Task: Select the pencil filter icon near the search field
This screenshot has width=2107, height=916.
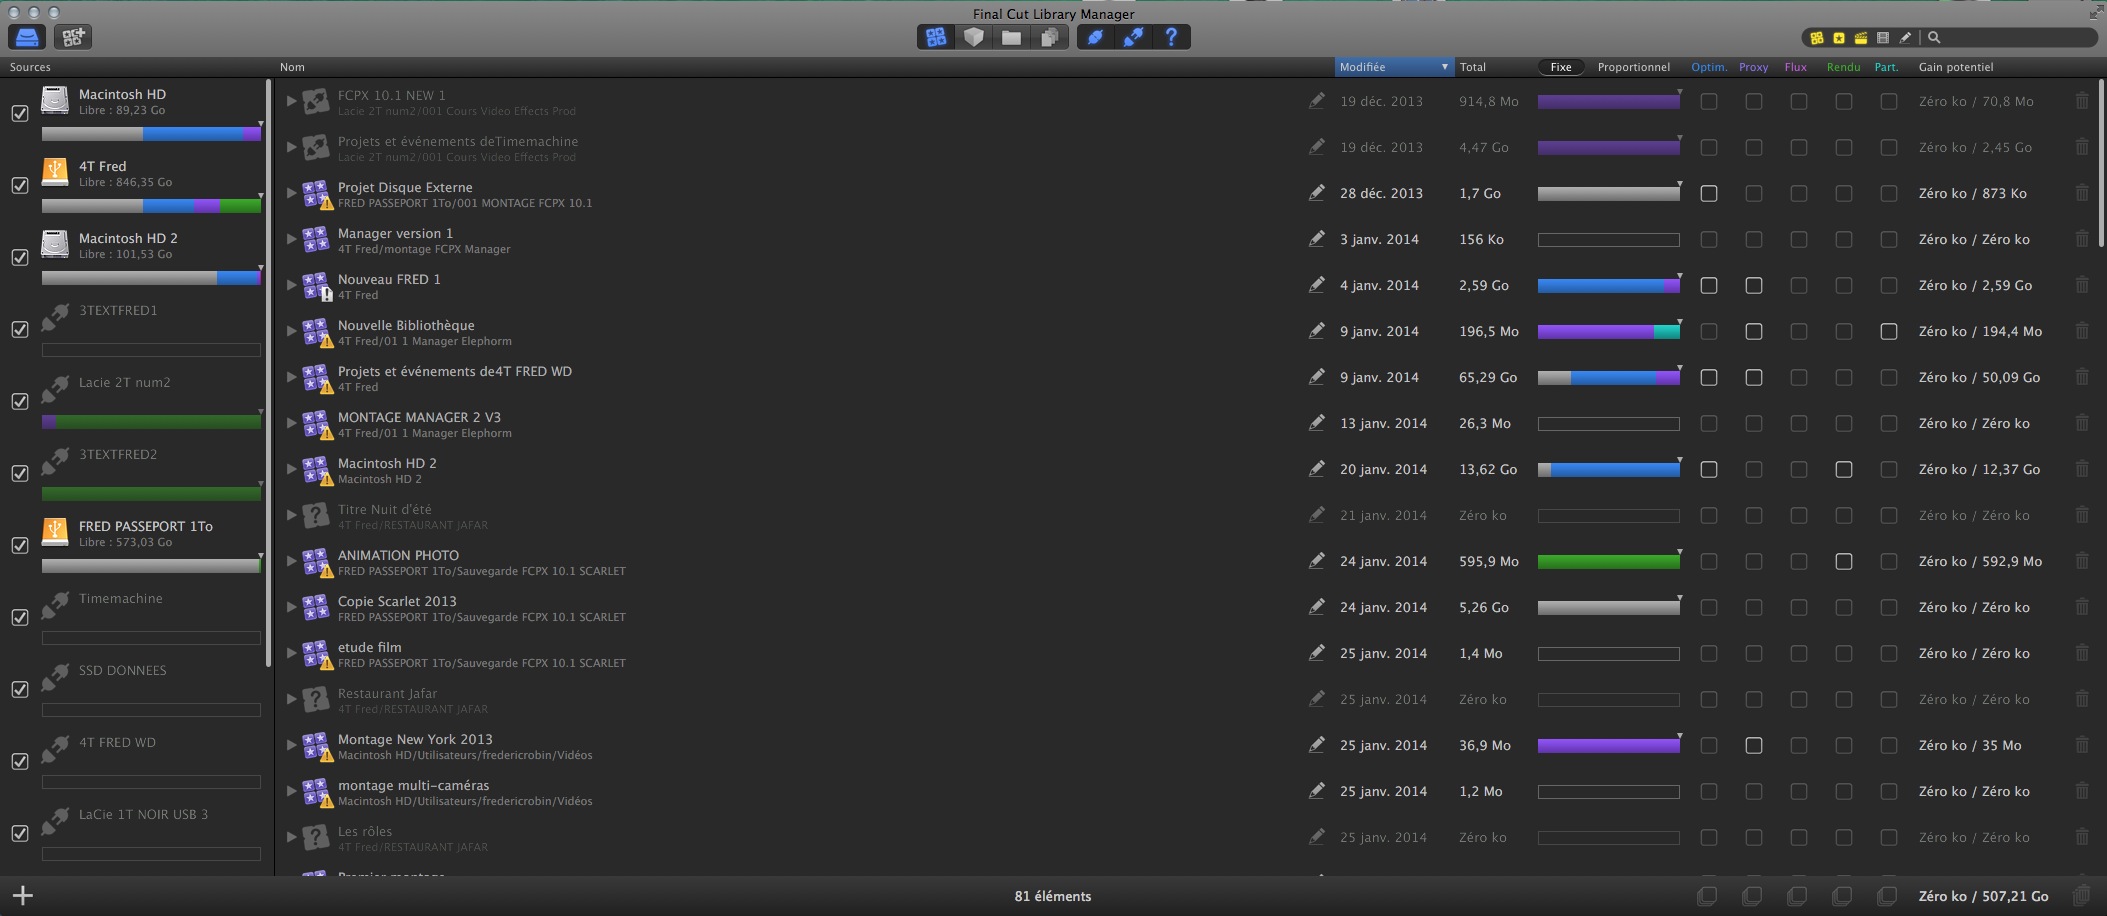Action: click(x=1907, y=37)
